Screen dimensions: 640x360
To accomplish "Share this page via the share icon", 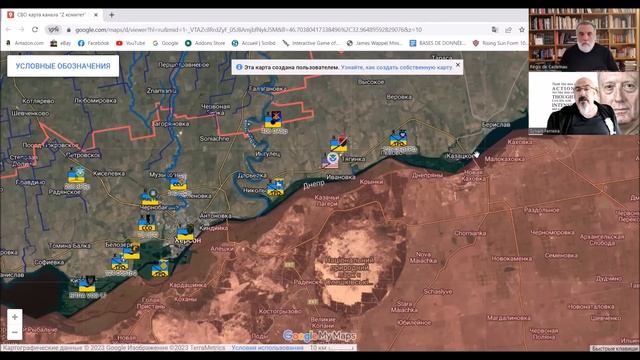I will point(508,30).
